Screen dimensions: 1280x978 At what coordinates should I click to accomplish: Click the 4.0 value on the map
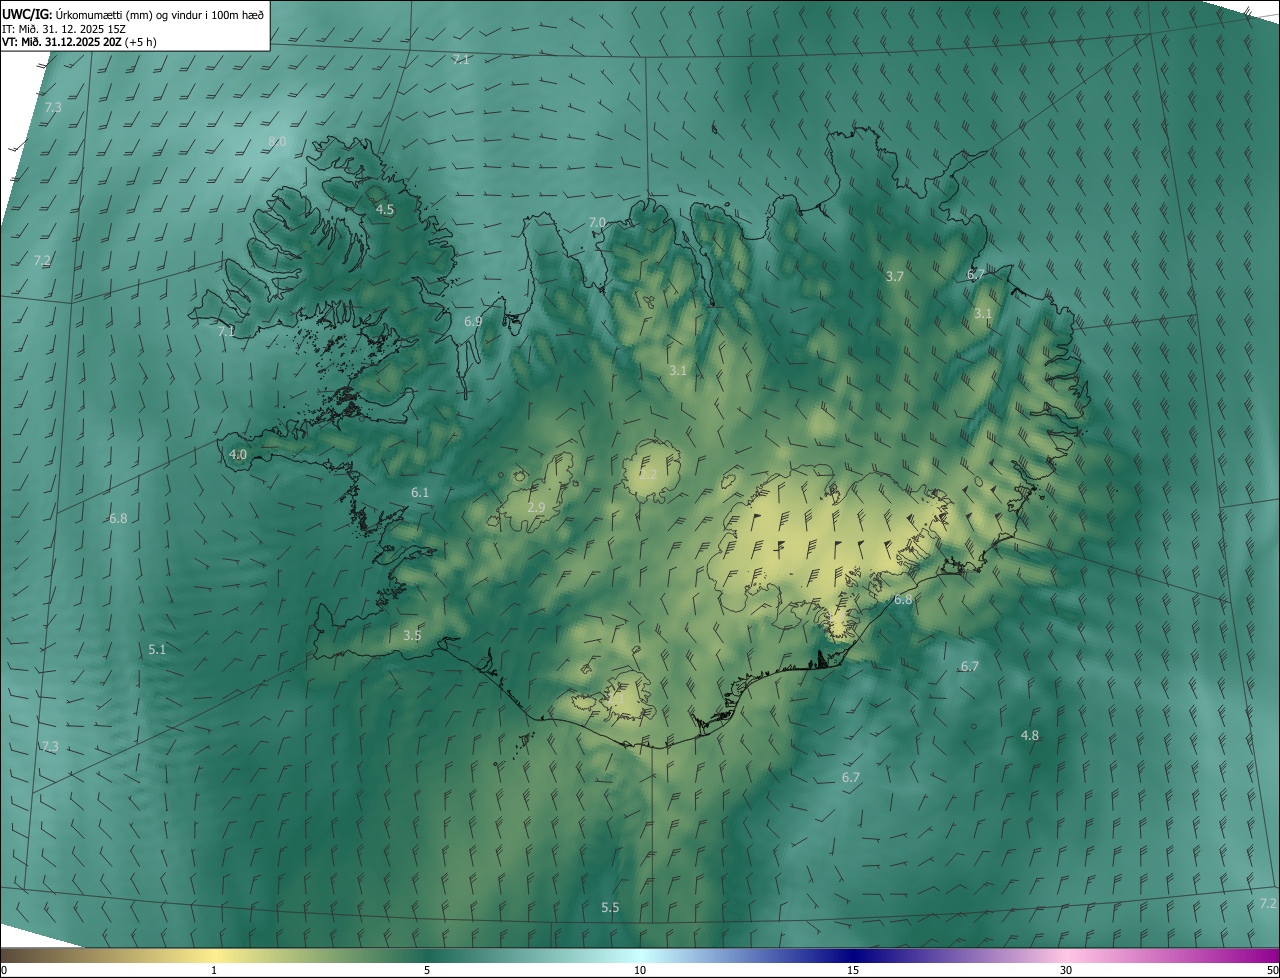click(238, 454)
